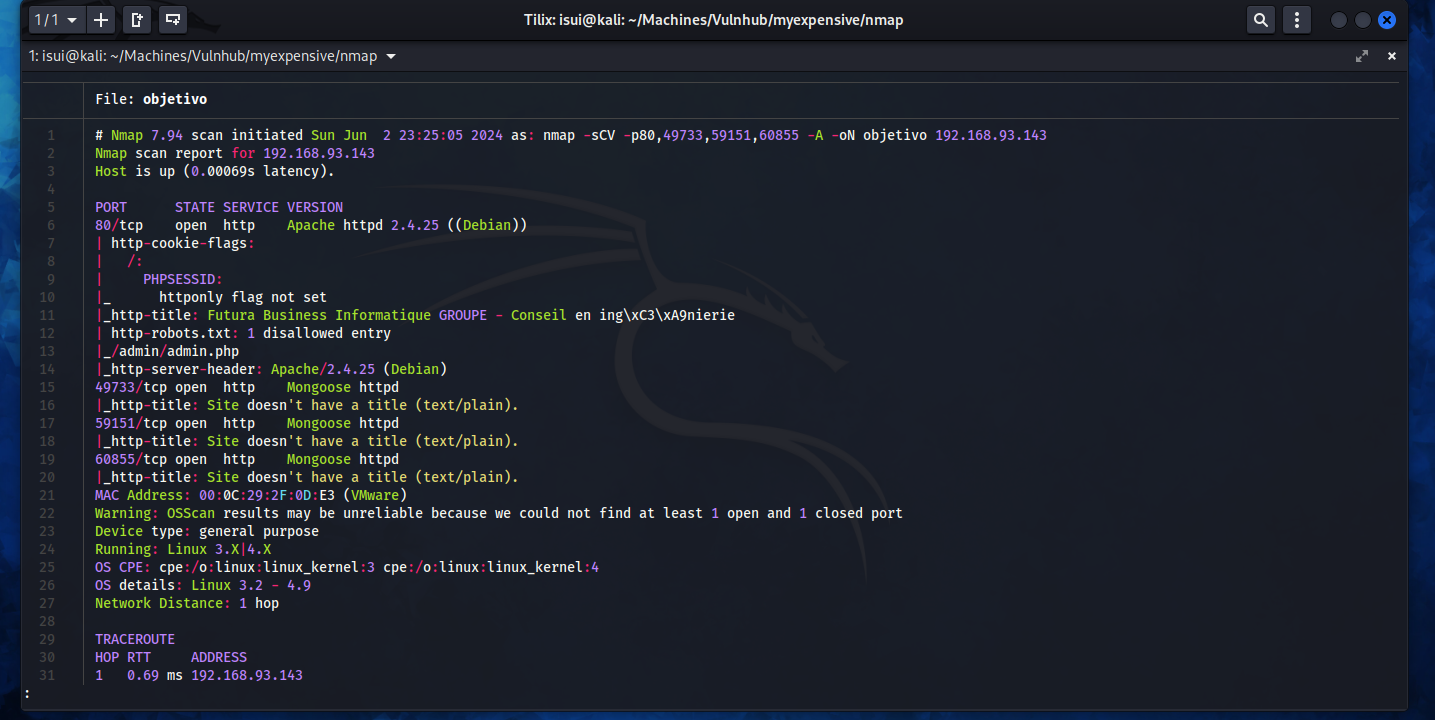Screen dimensions: 1435x720
Task: Click the MAC Address line in output
Action: pyautogui.click(x=250, y=495)
